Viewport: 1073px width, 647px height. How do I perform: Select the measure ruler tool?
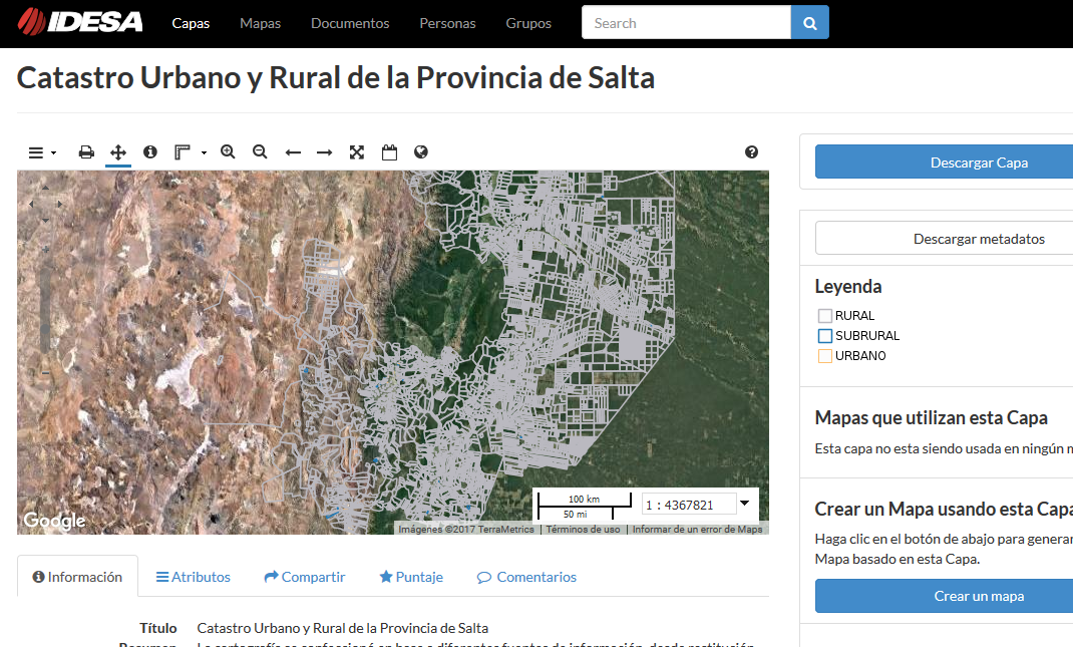pos(181,152)
